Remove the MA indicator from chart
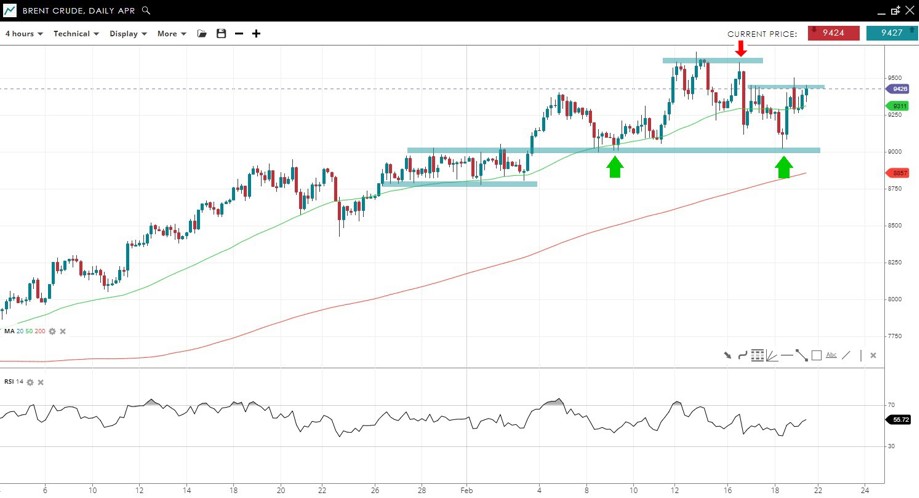Viewport: 919px width, 498px height. tap(63, 331)
